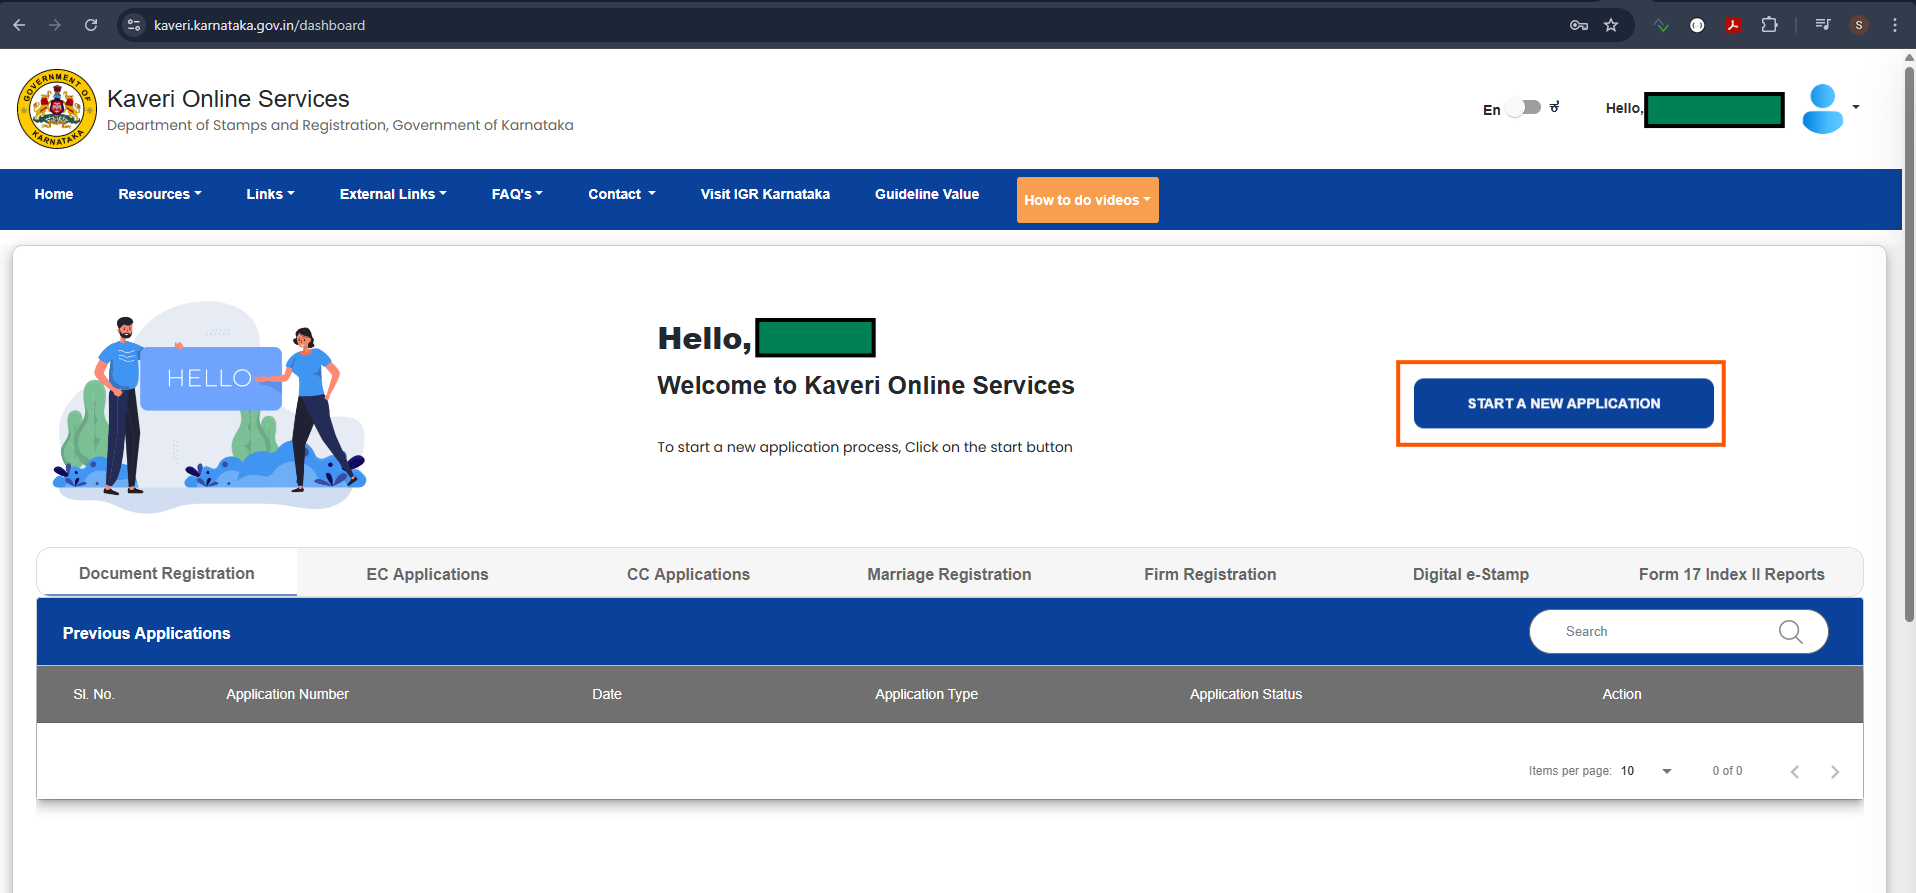Viewport: 1916px width, 893px height.
Task: Open the Contact dropdown menu
Action: (x=622, y=194)
